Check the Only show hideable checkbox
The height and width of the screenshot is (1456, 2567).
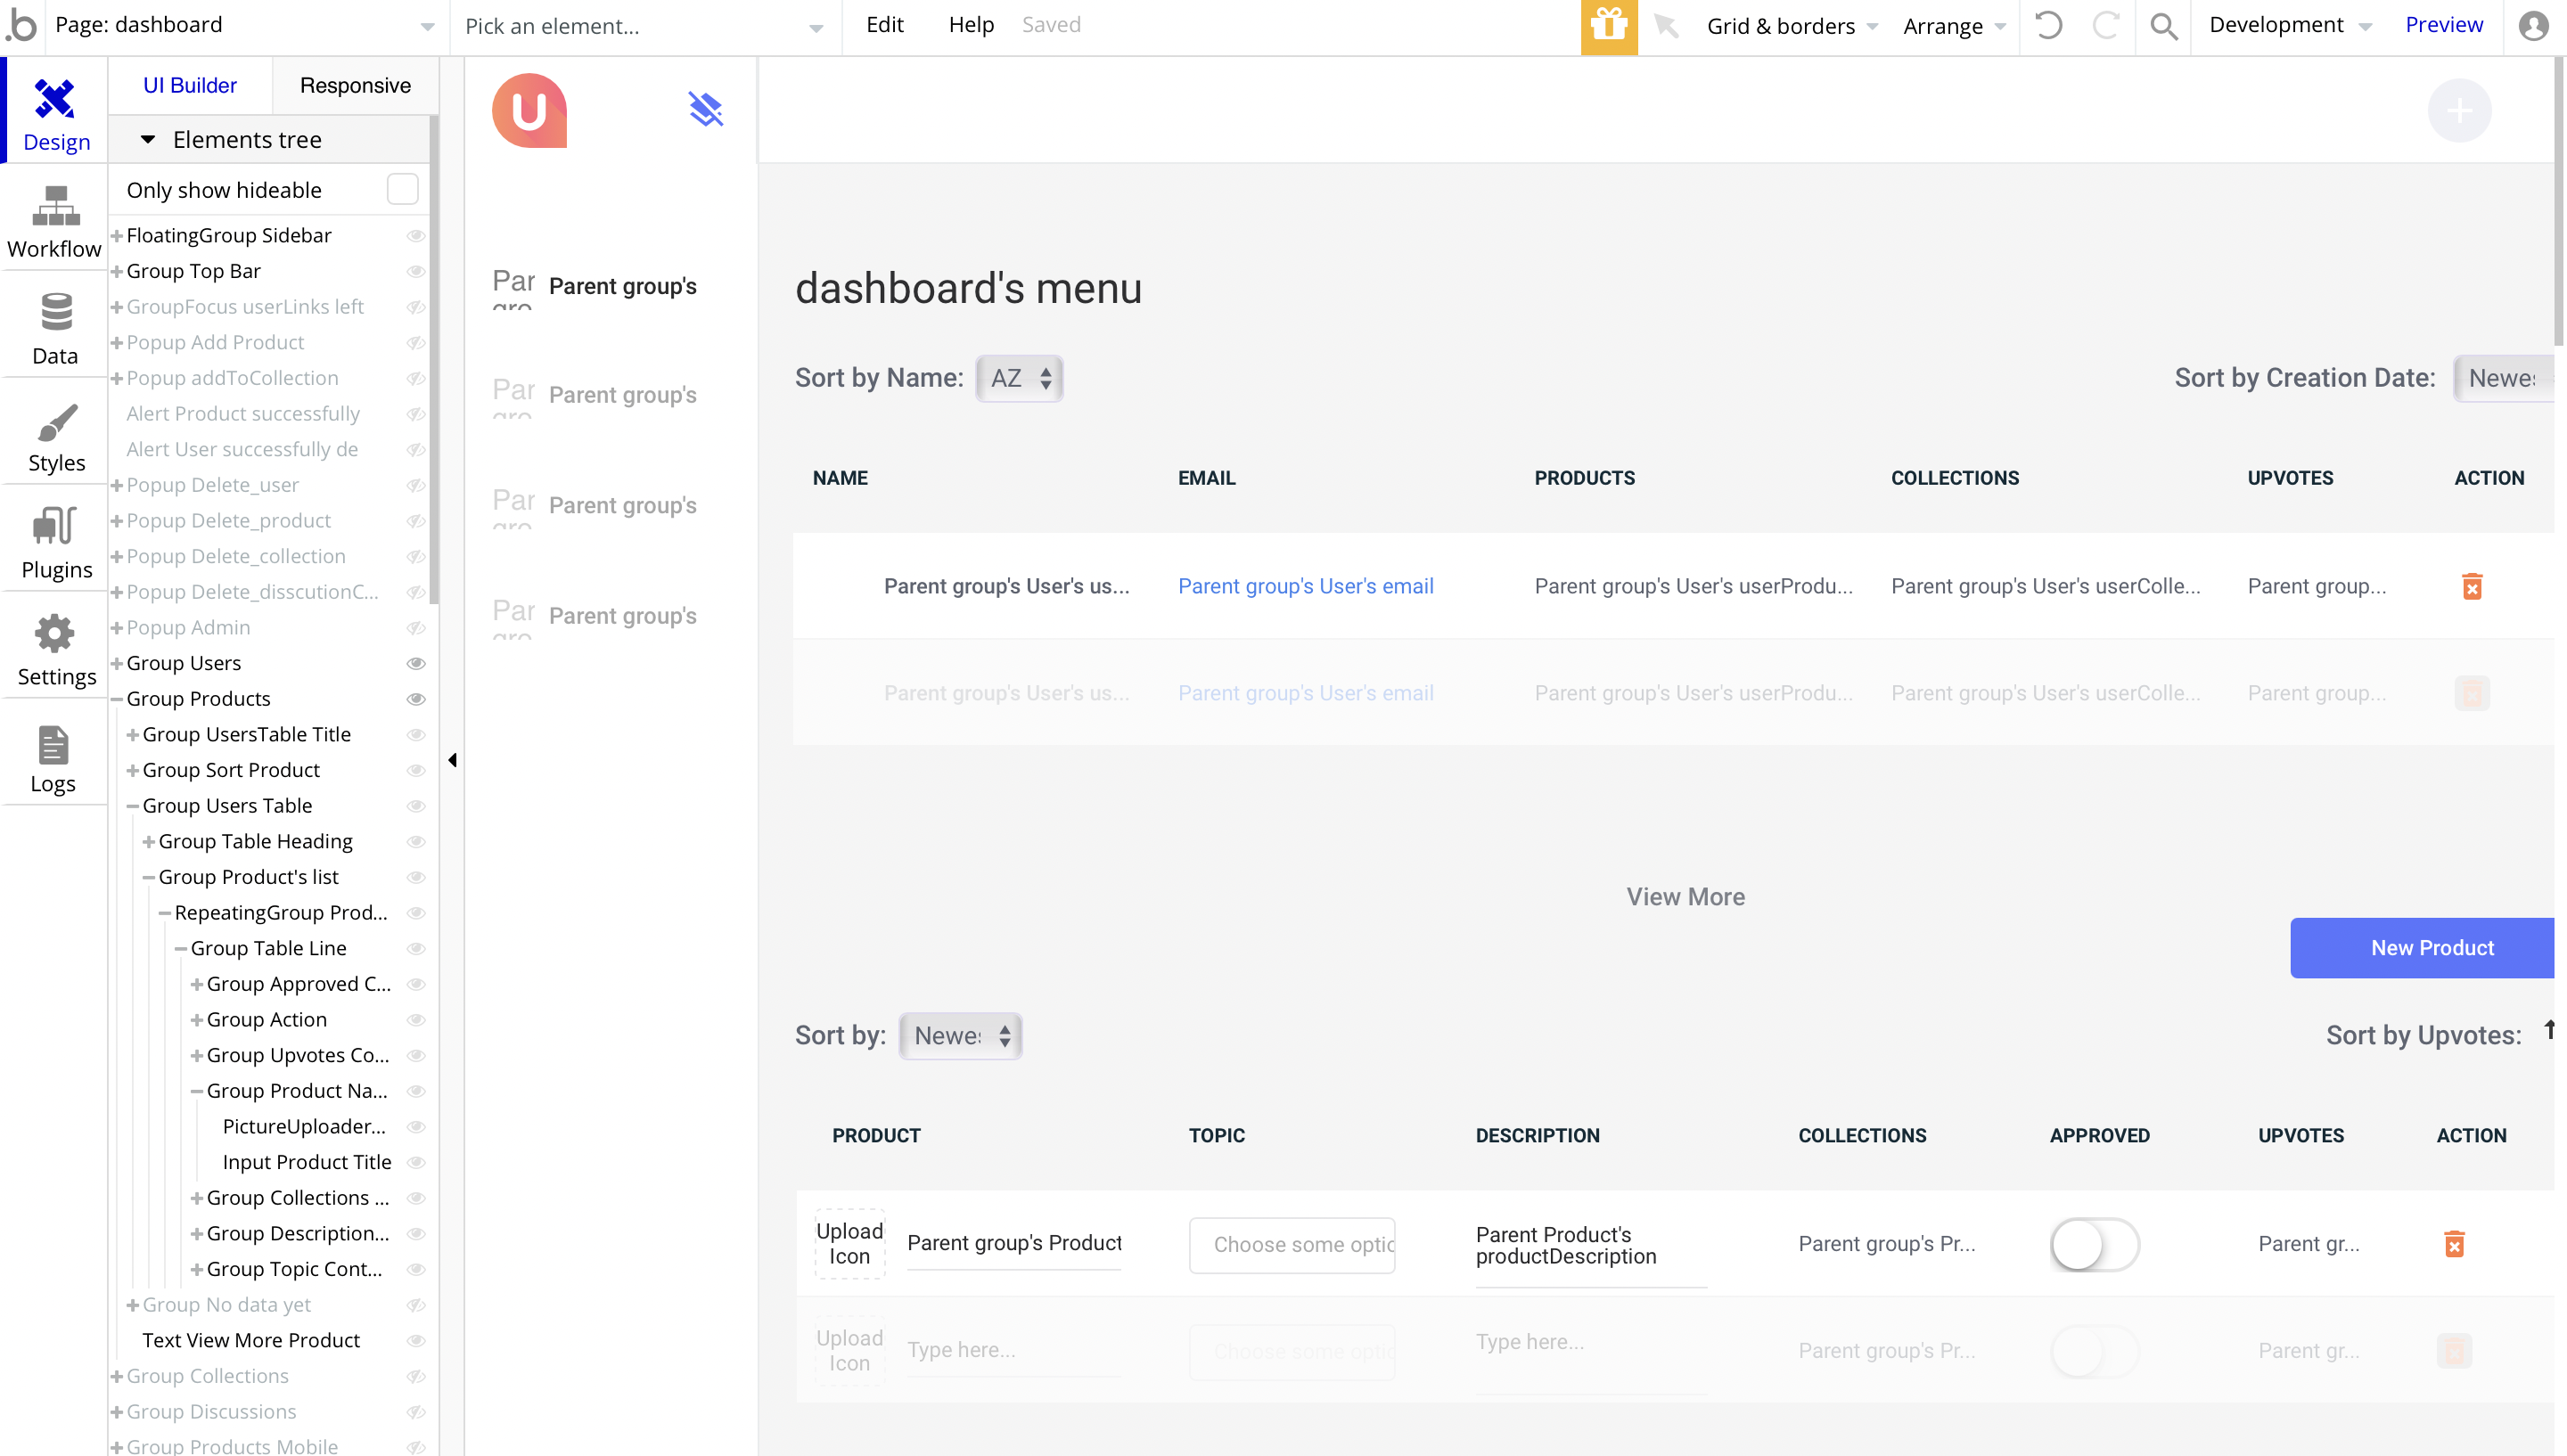coord(402,189)
